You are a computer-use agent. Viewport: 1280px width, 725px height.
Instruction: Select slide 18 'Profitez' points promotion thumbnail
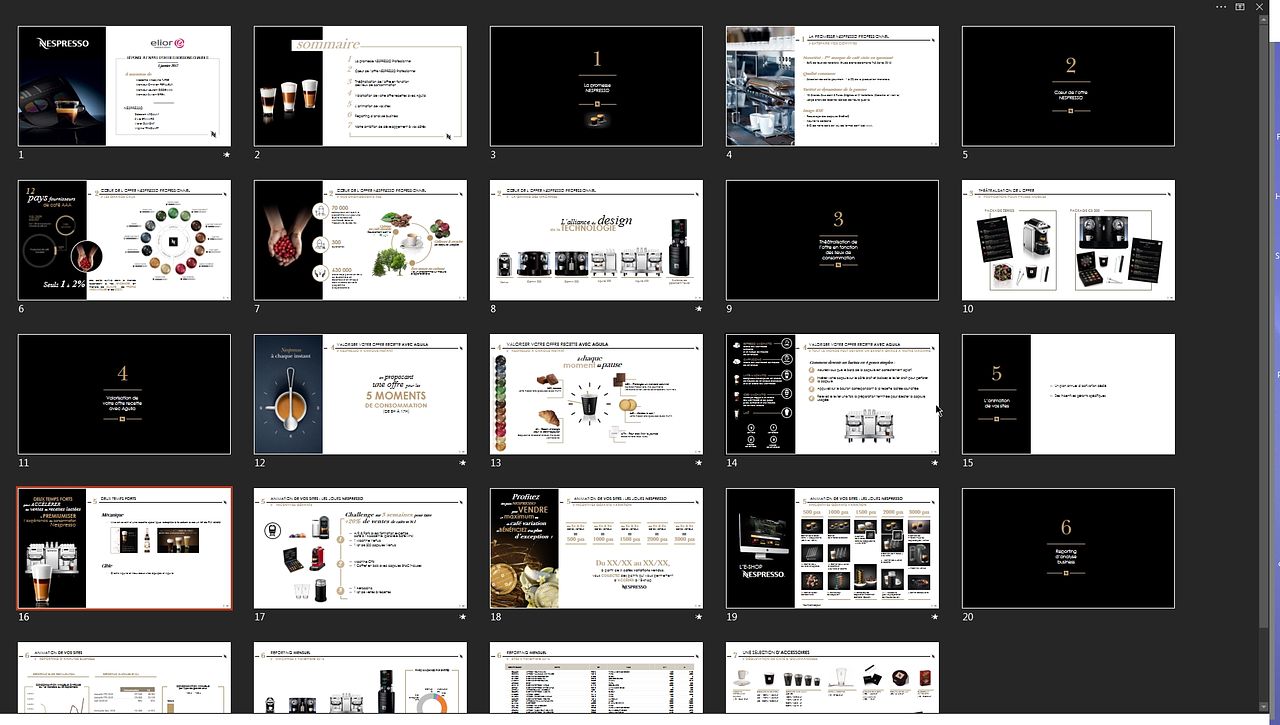596,548
